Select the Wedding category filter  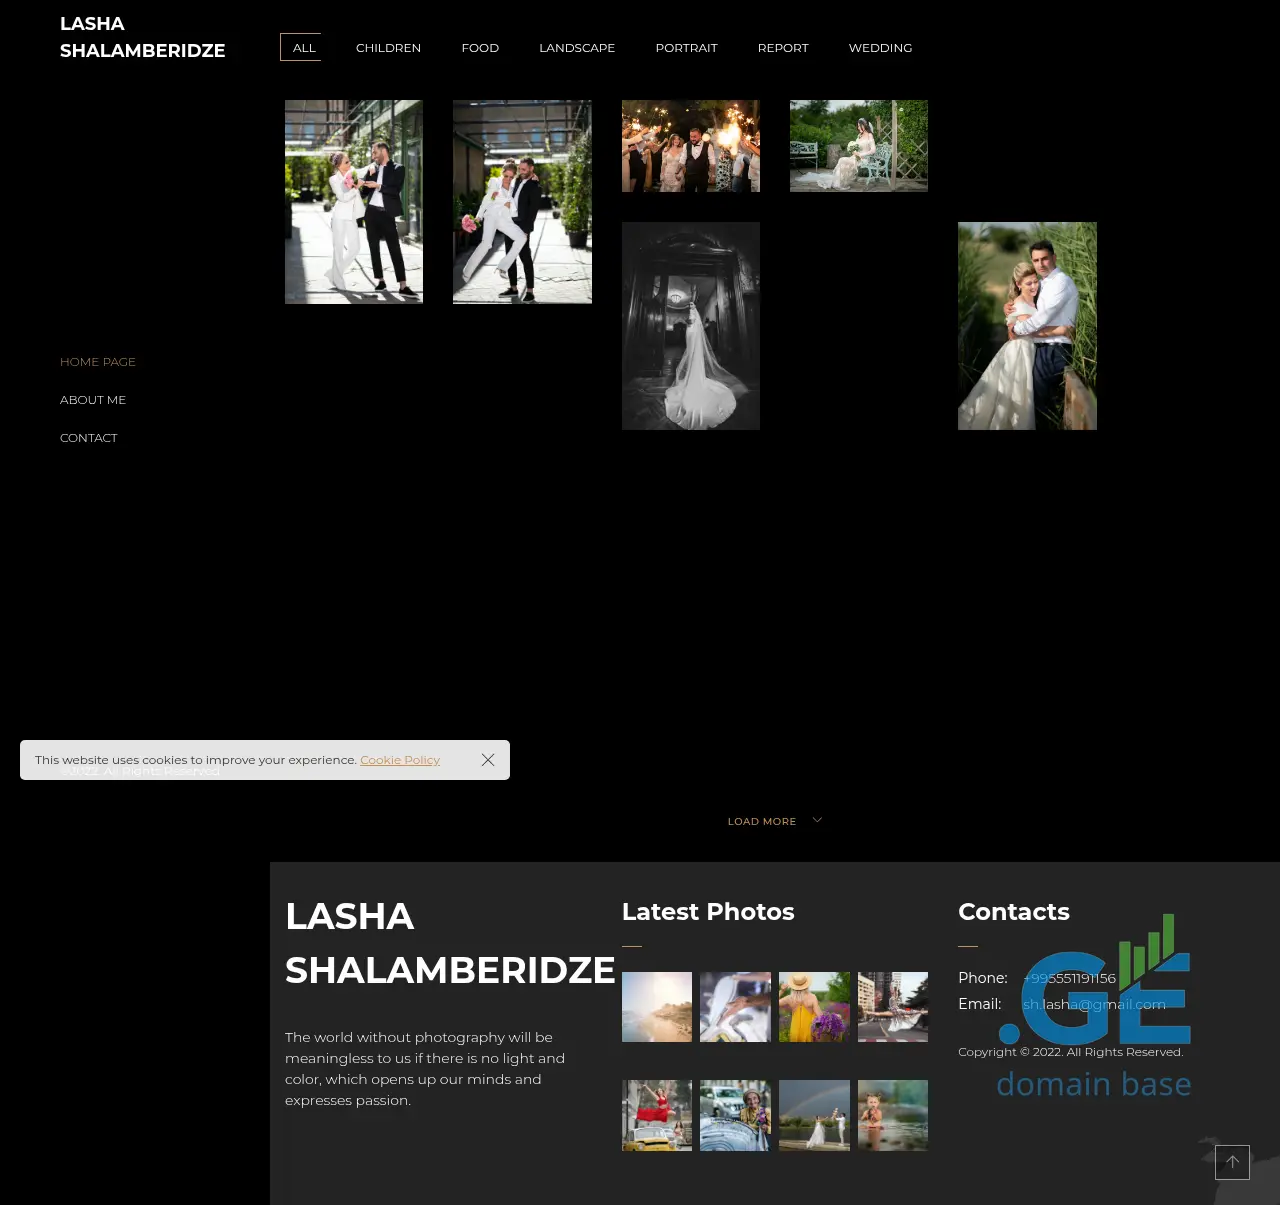[880, 48]
